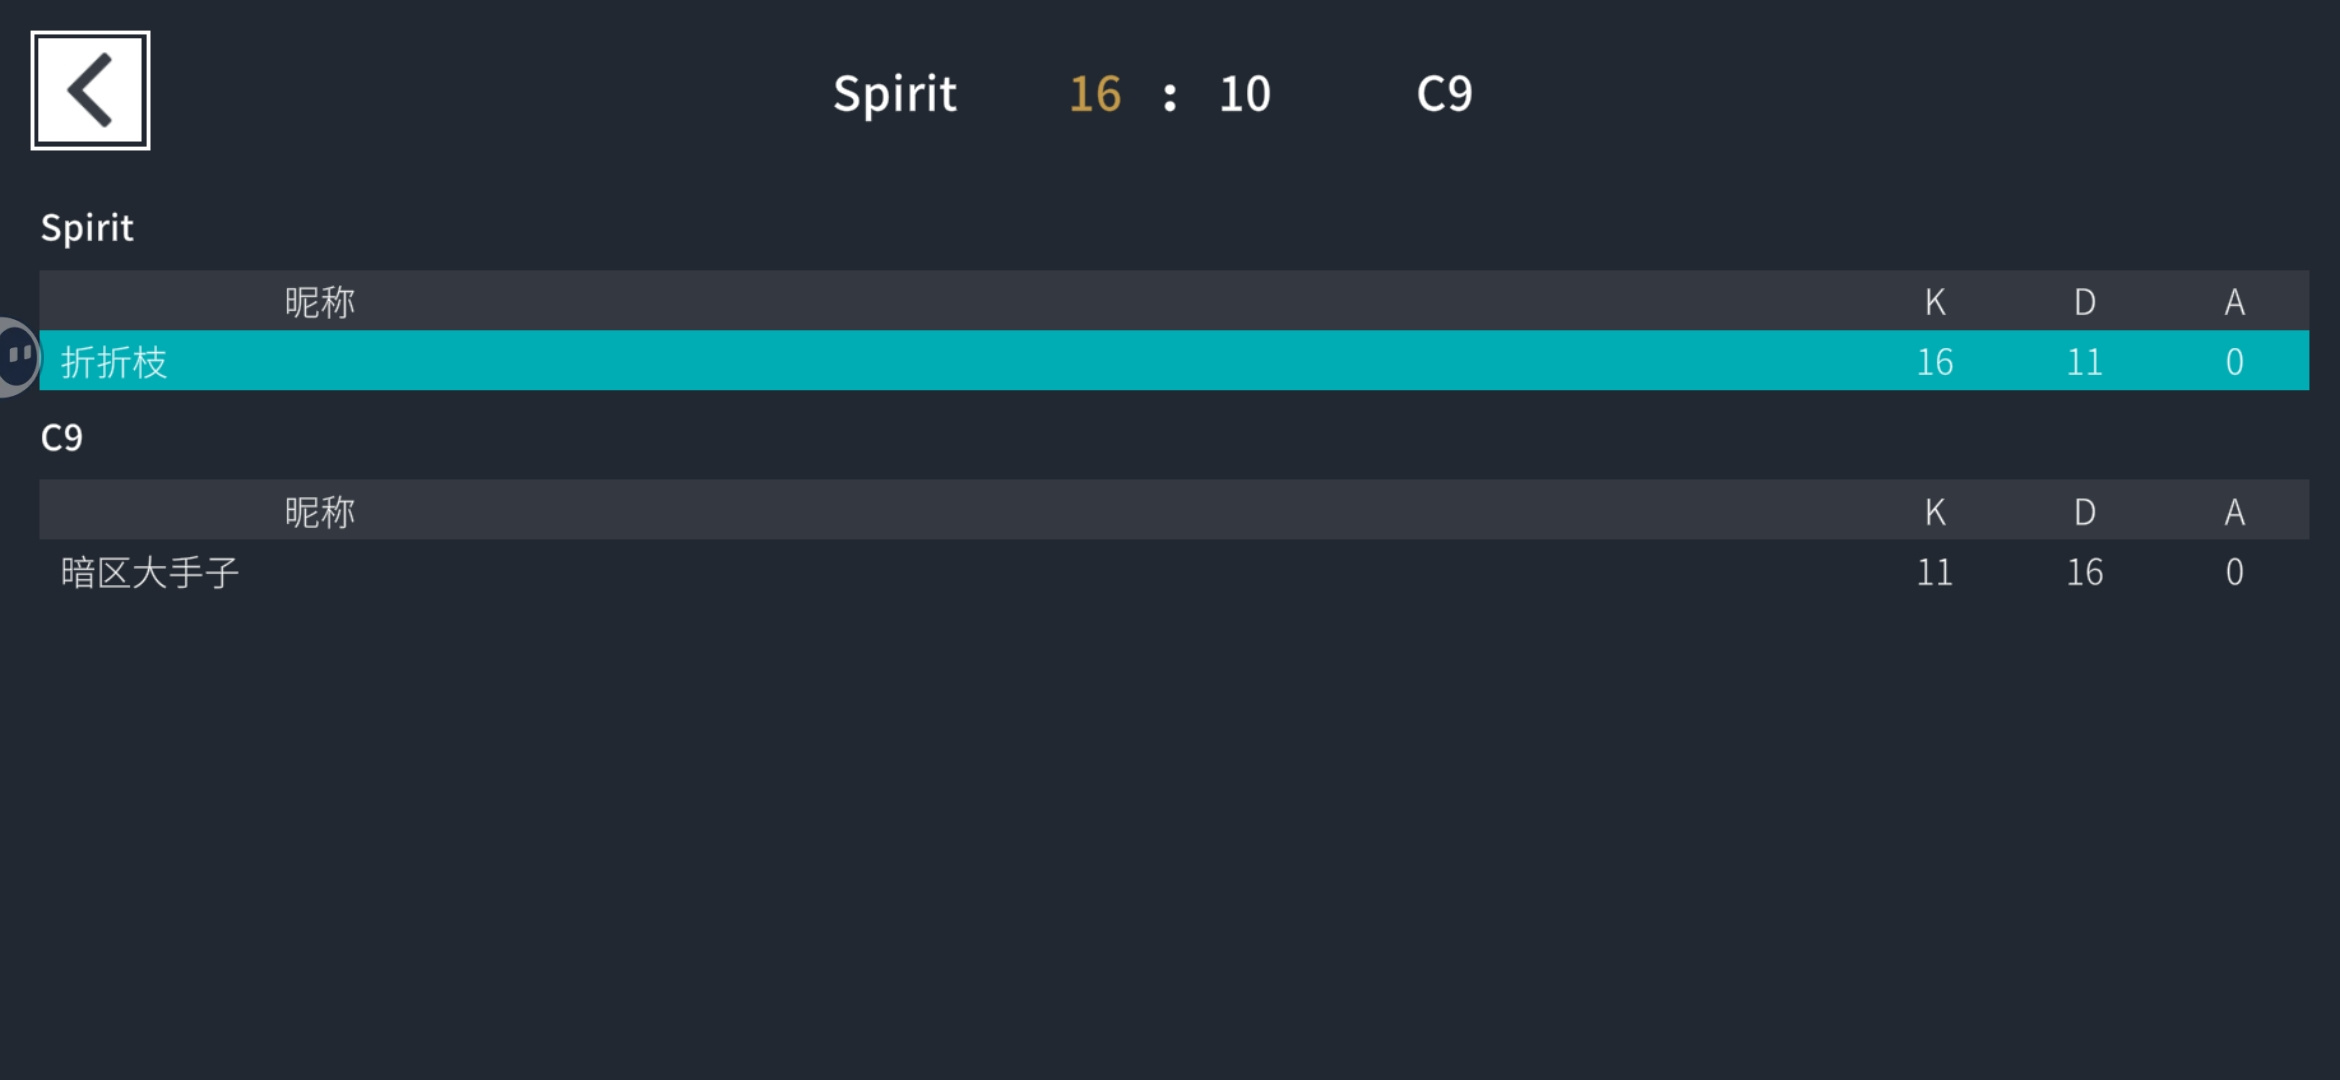Click the C9 team name in header
Viewport: 2340px width, 1080px height.
(x=1444, y=94)
